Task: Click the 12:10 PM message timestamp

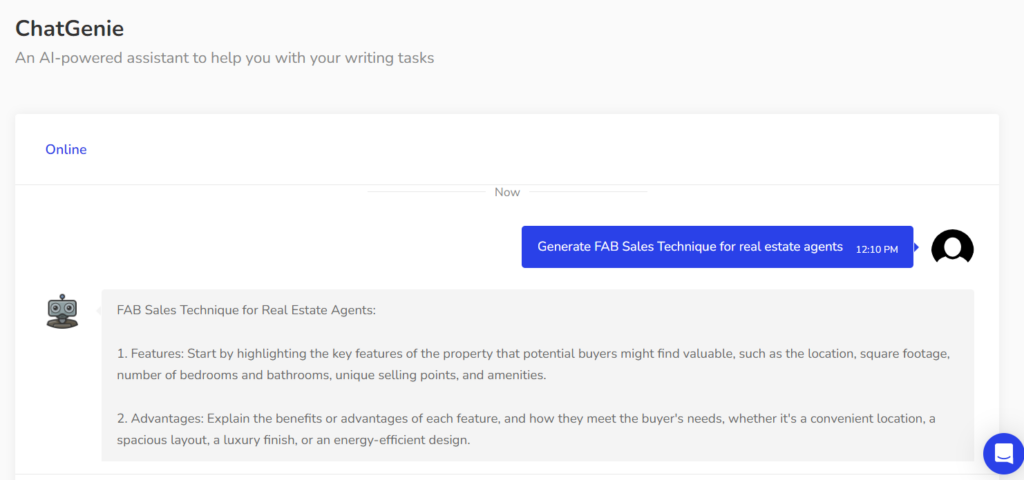Action: (877, 248)
